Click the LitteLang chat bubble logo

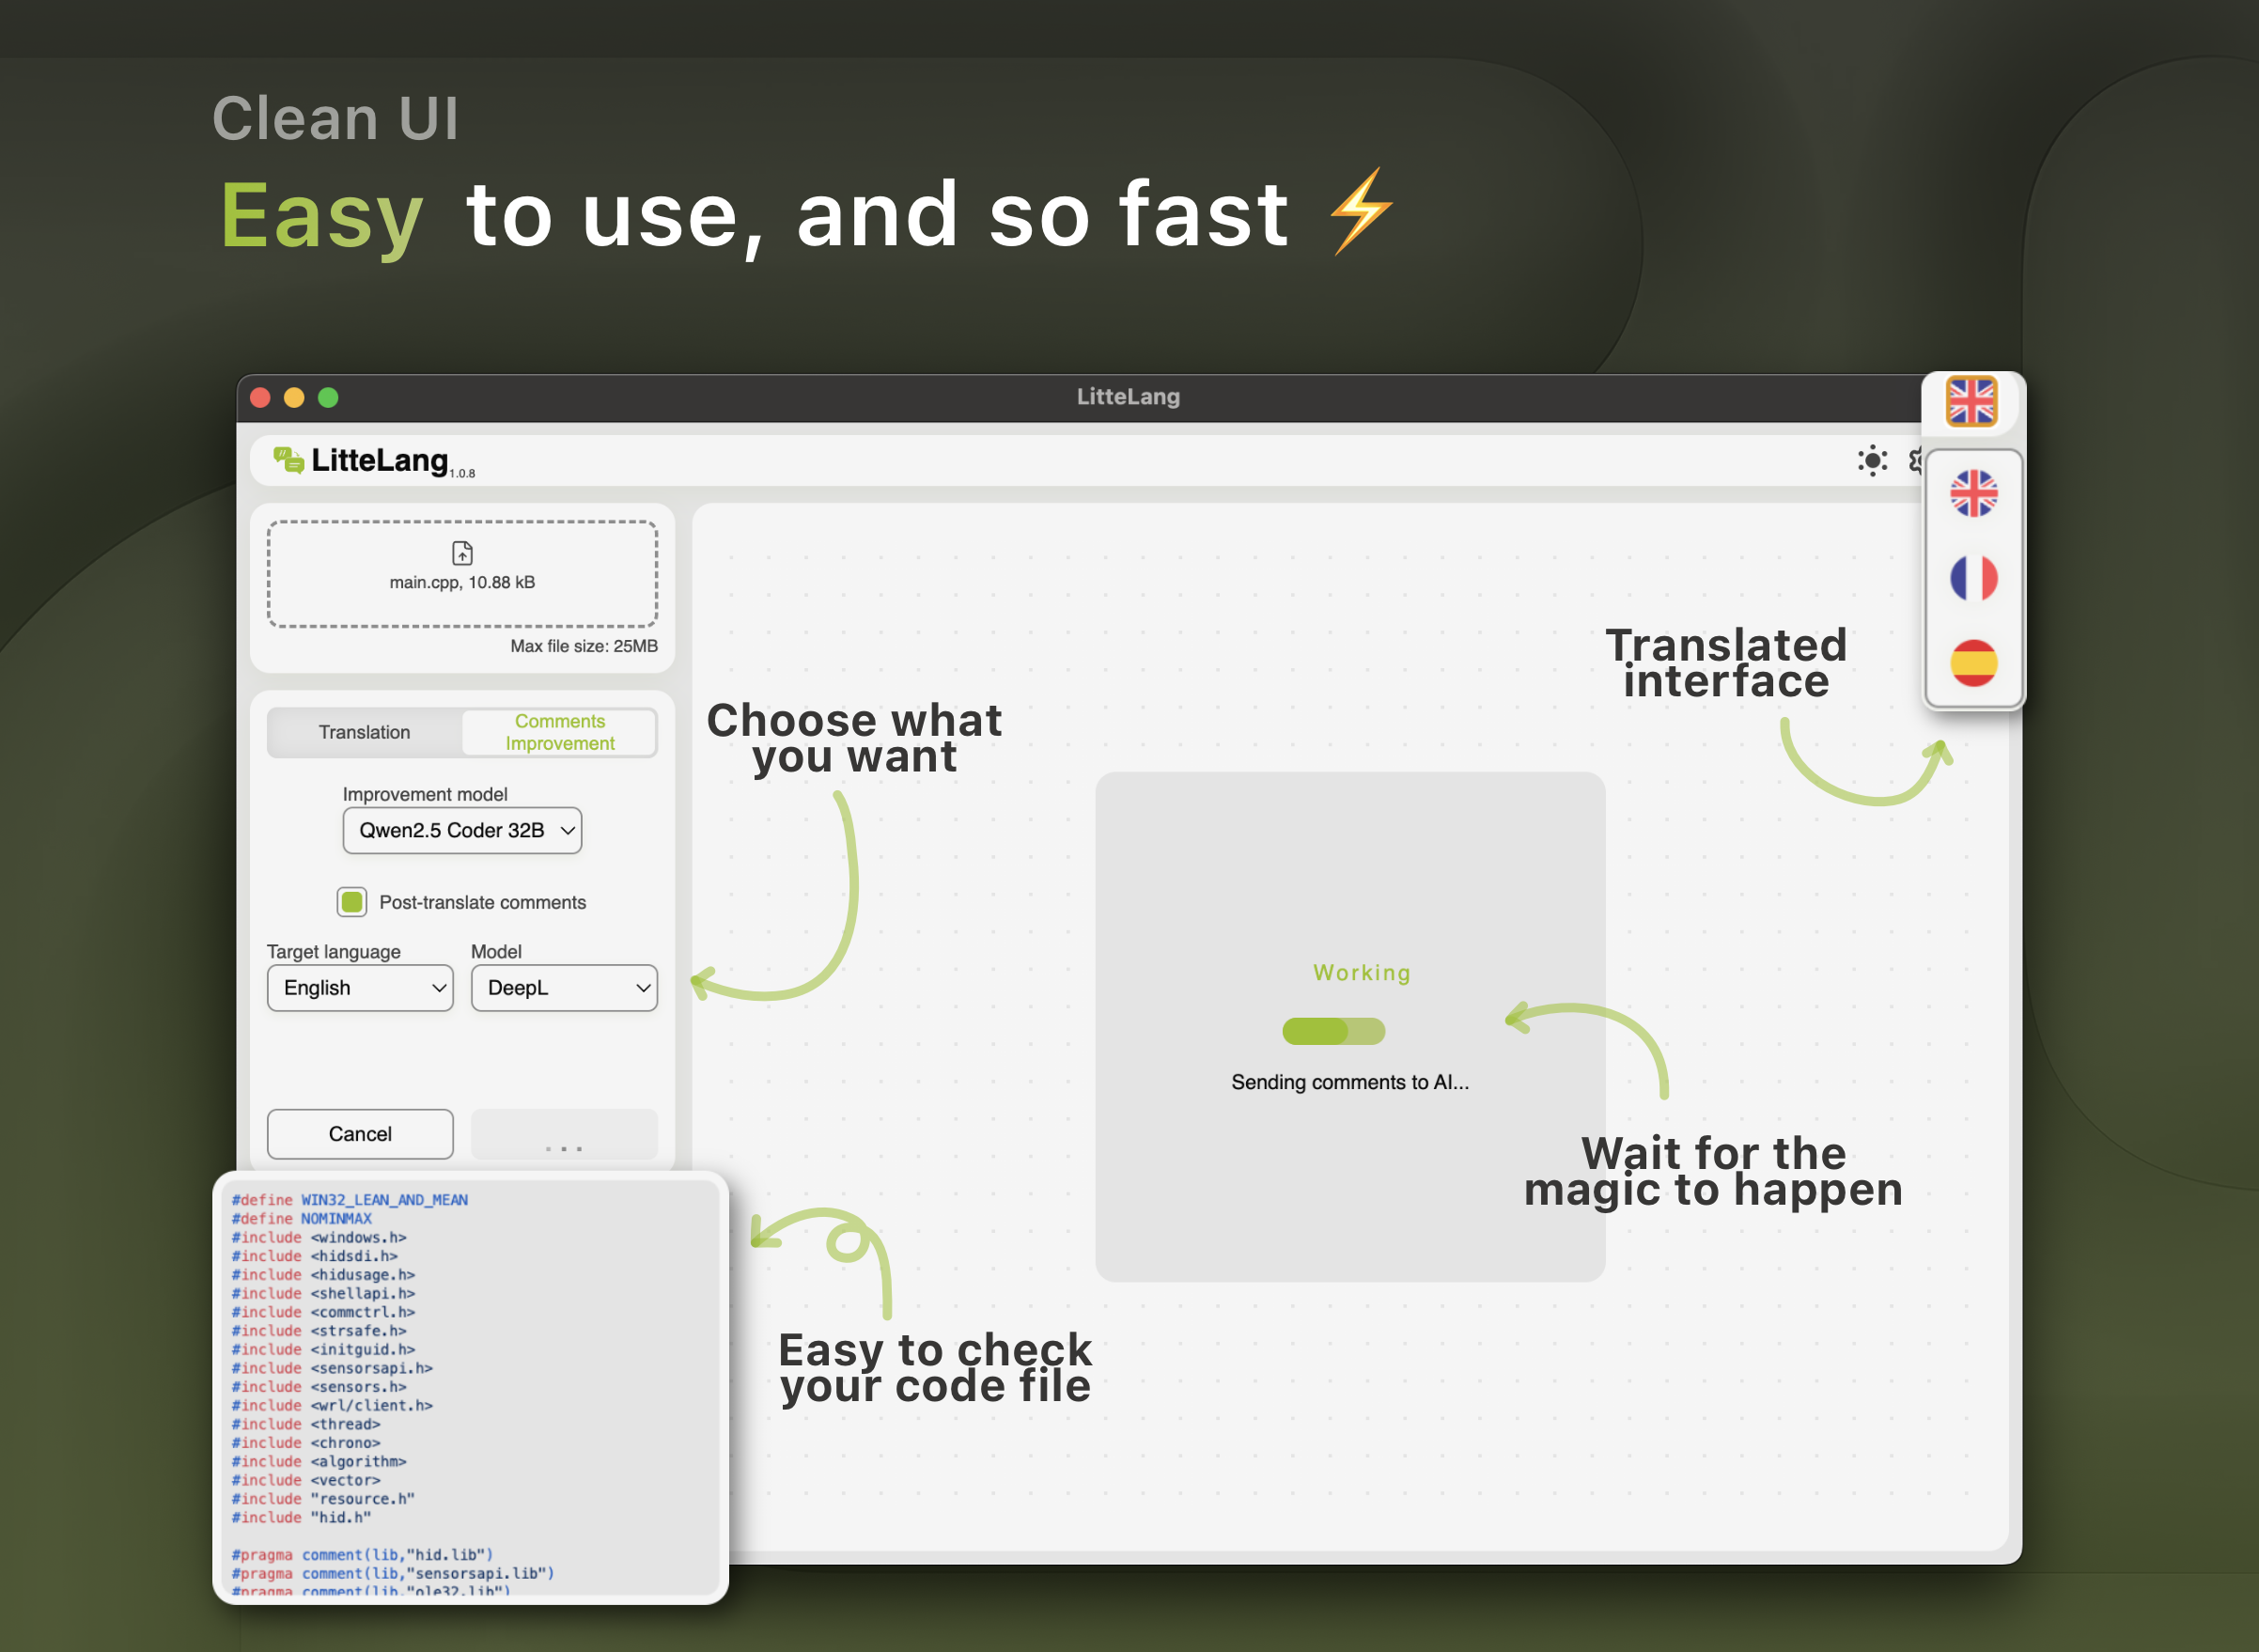[x=288, y=460]
